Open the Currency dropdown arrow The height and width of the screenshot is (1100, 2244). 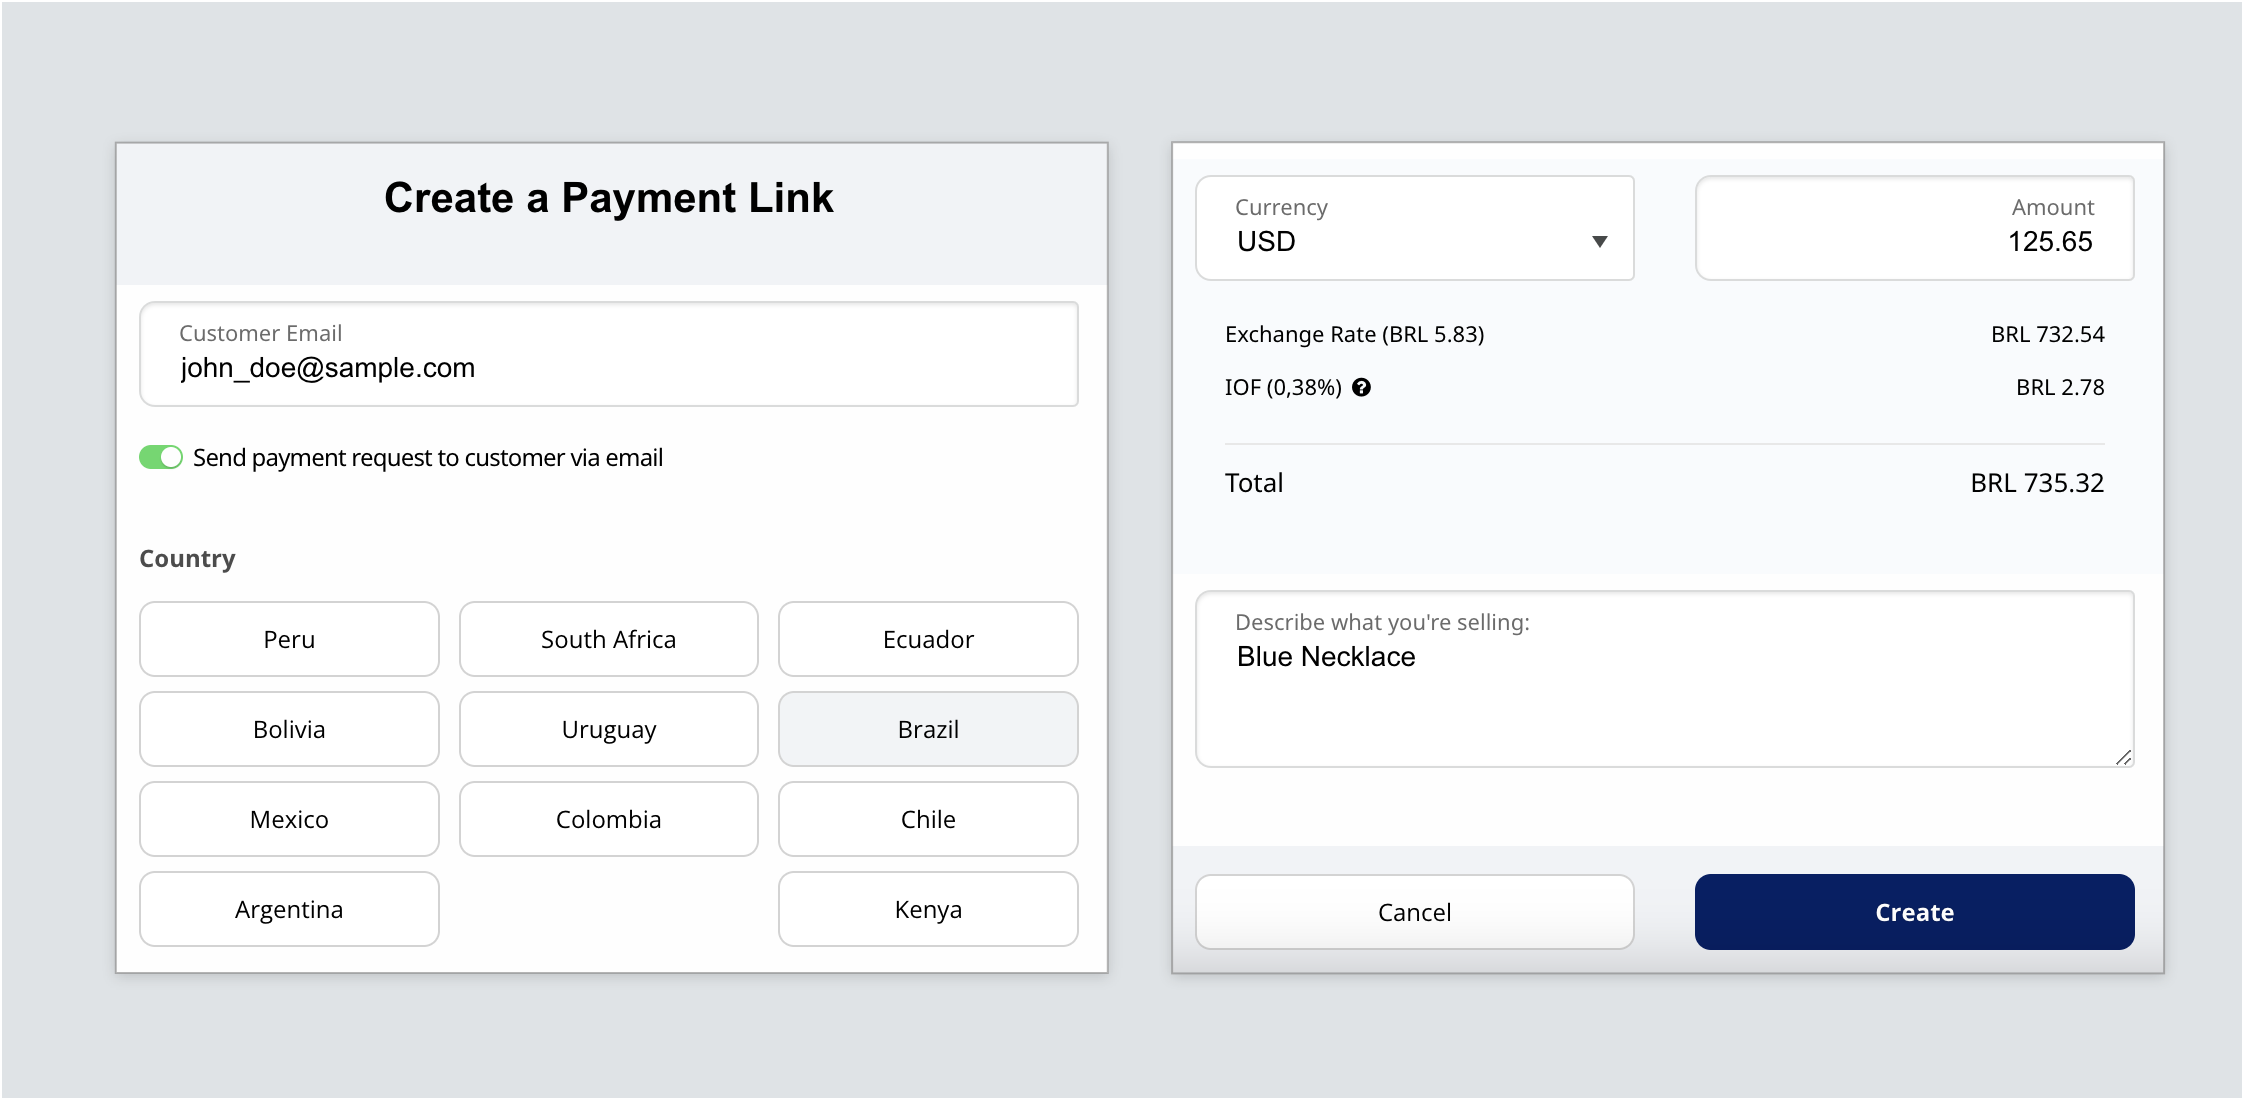click(1599, 241)
